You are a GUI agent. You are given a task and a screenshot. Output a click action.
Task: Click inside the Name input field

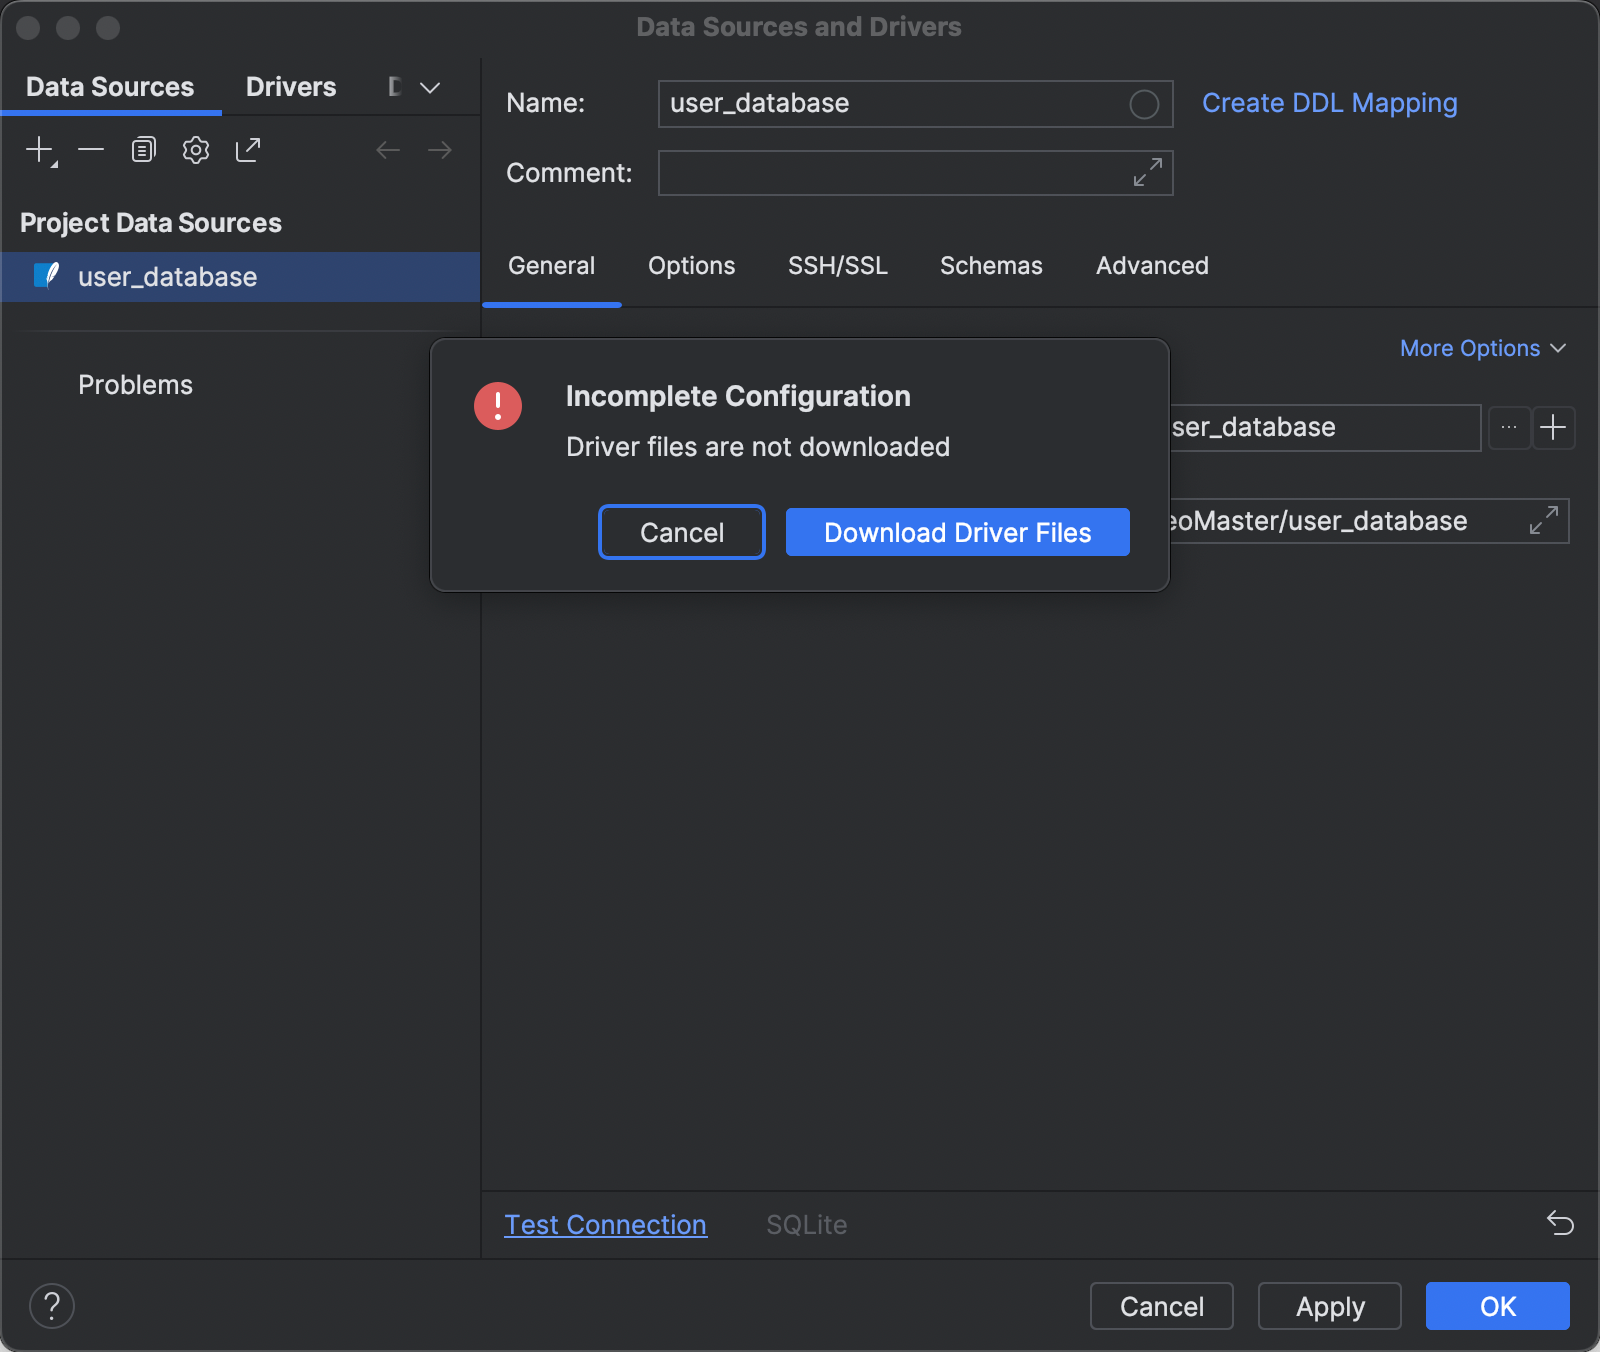click(x=900, y=103)
